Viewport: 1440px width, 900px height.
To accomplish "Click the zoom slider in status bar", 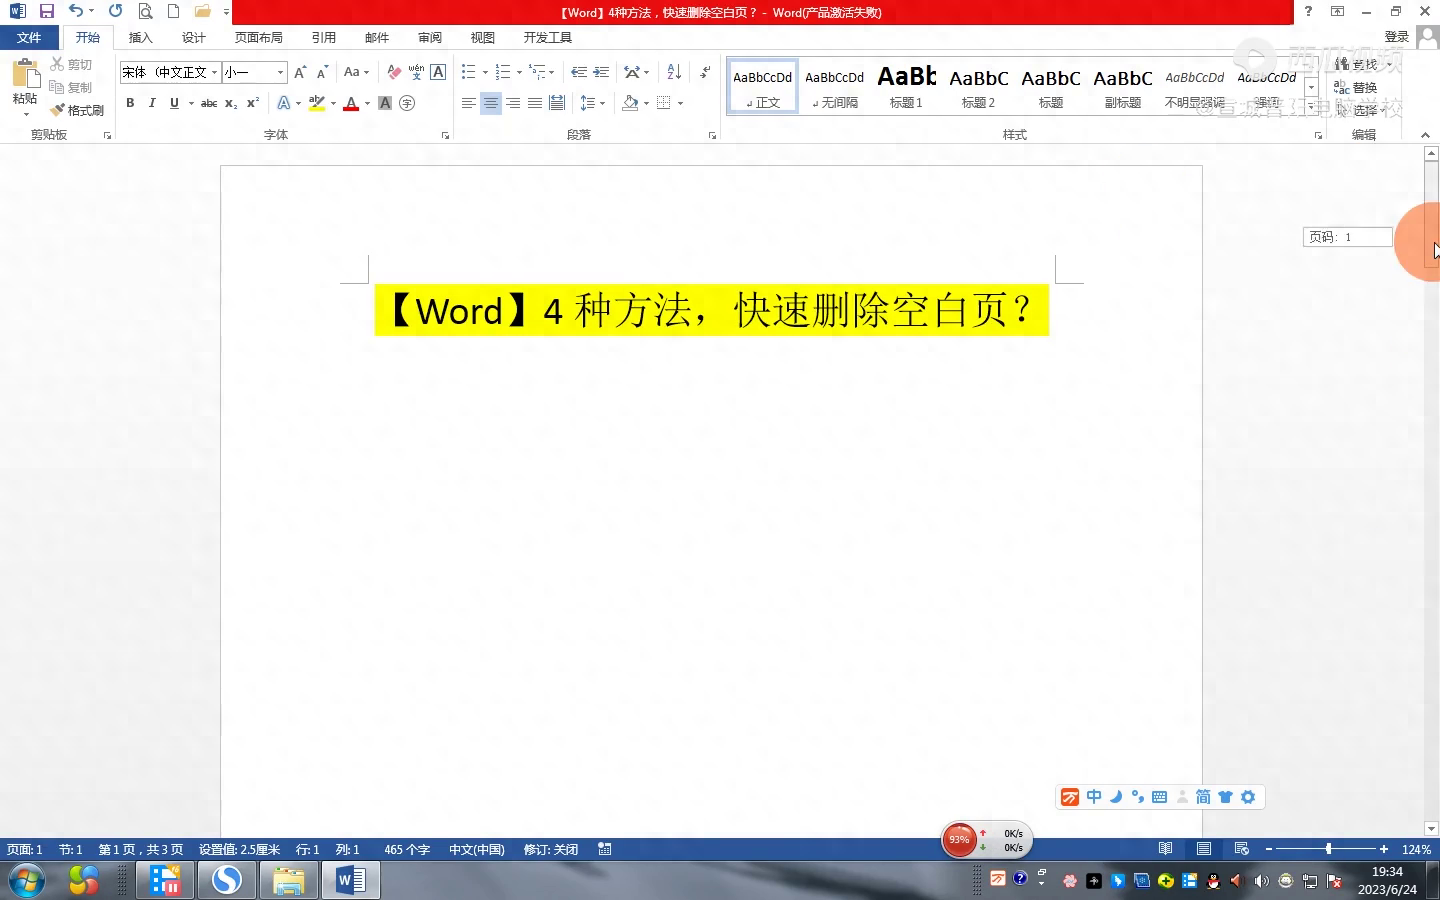I will point(1328,849).
